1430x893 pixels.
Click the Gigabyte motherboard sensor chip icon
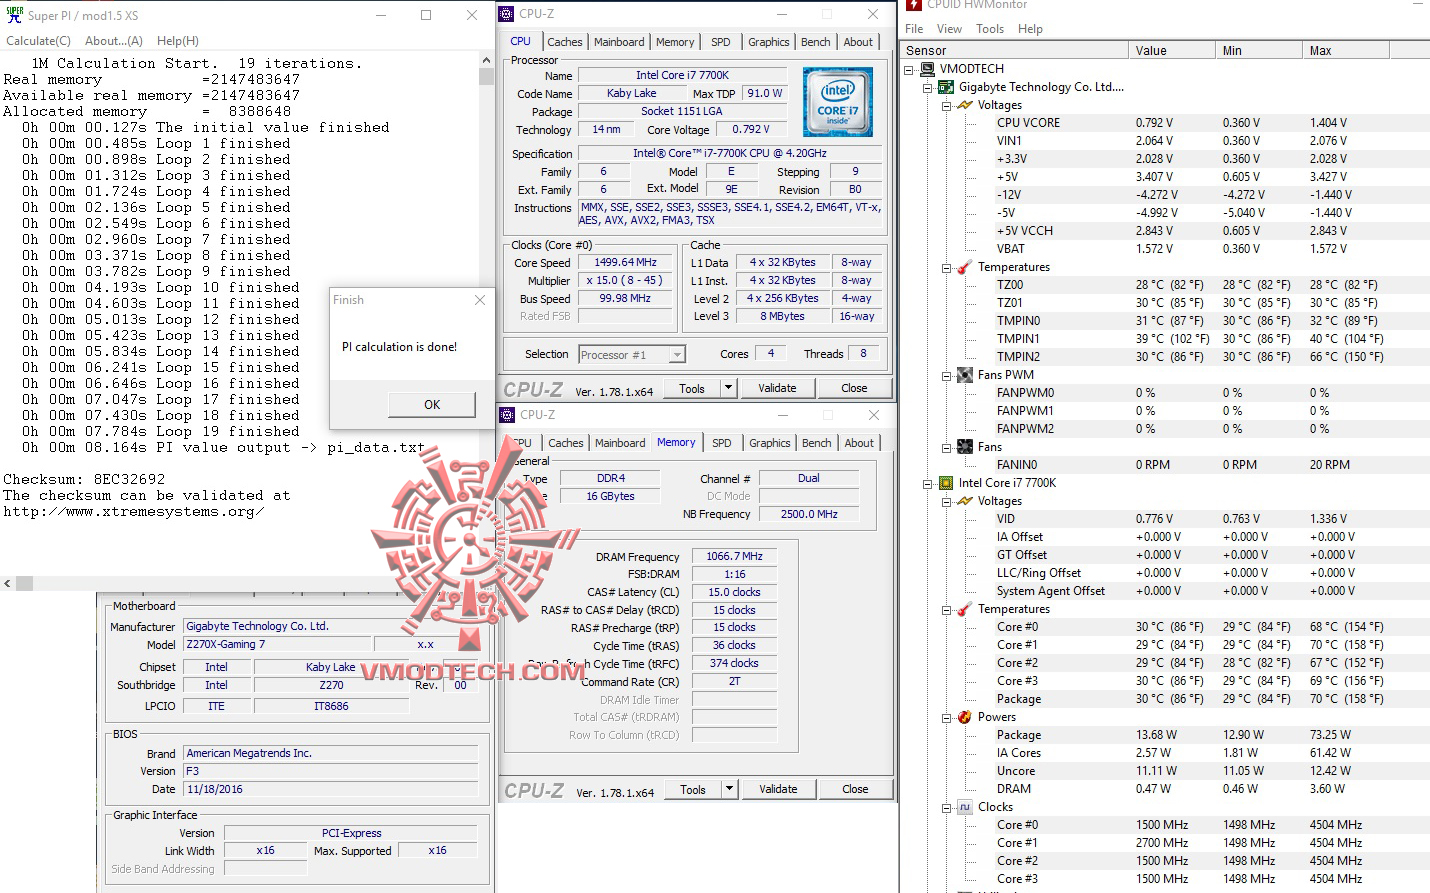pyautogui.click(x=945, y=87)
